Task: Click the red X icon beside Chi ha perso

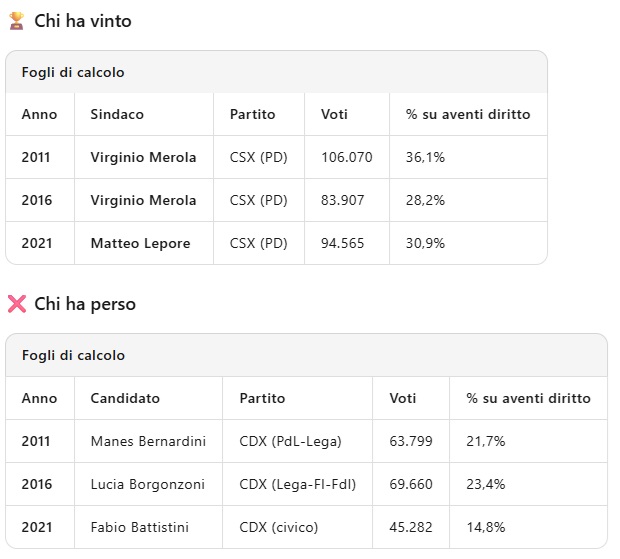Action: (17, 304)
